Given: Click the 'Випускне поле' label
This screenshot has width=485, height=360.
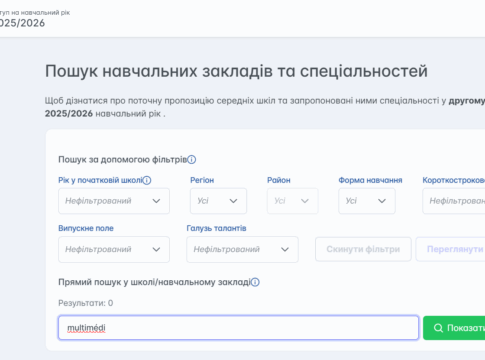Looking at the screenshot, I should click(86, 228).
